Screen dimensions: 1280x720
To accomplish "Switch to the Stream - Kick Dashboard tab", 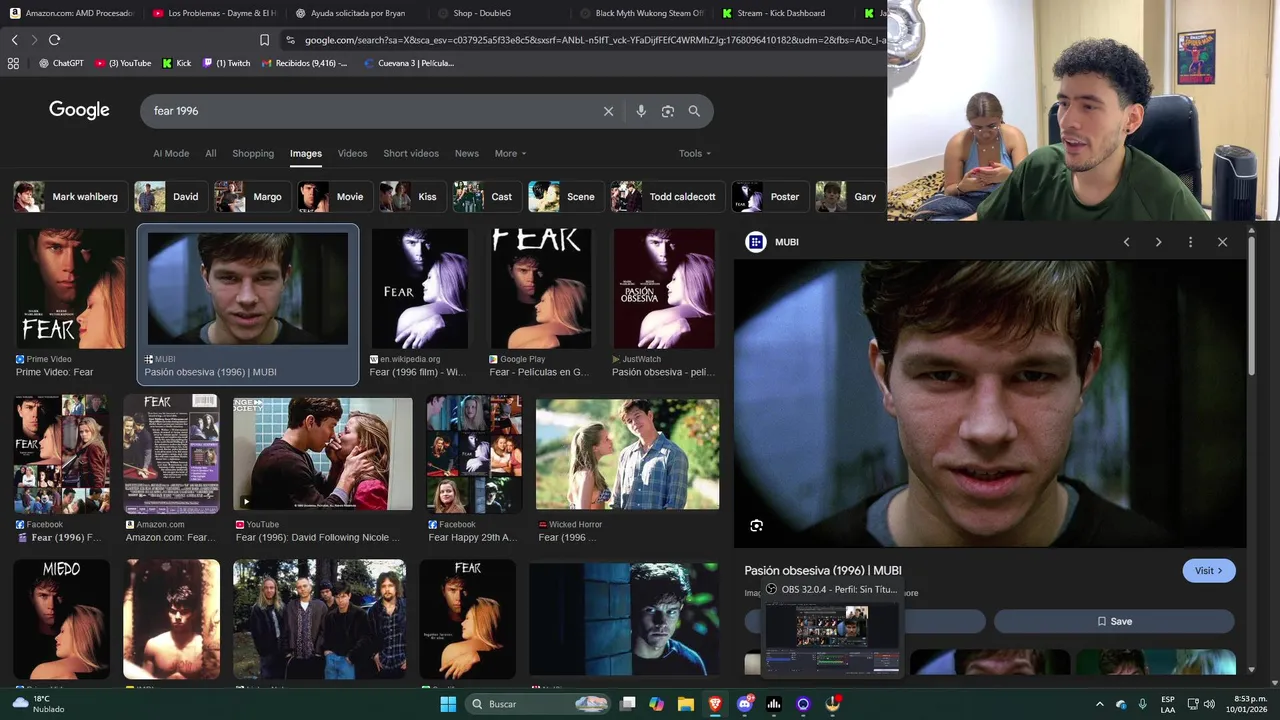I will [783, 13].
